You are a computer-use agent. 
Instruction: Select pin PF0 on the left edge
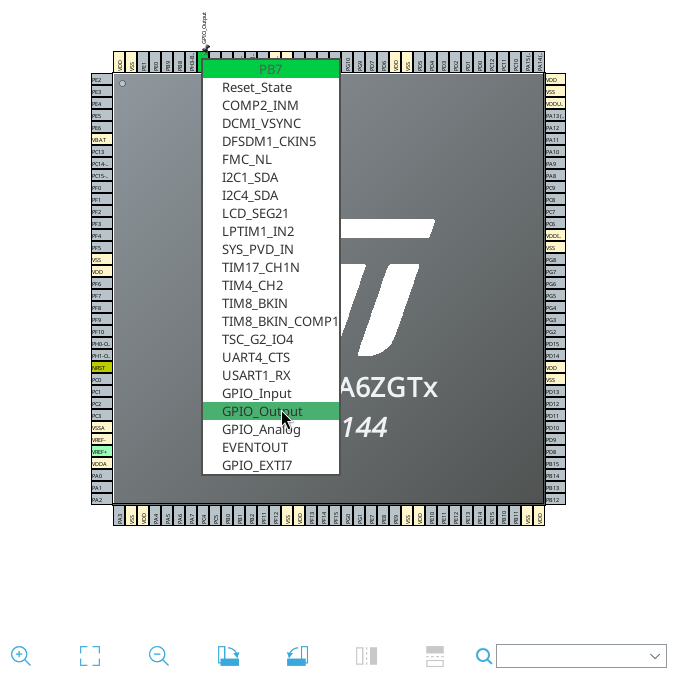pyautogui.click(x=101, y=188)
